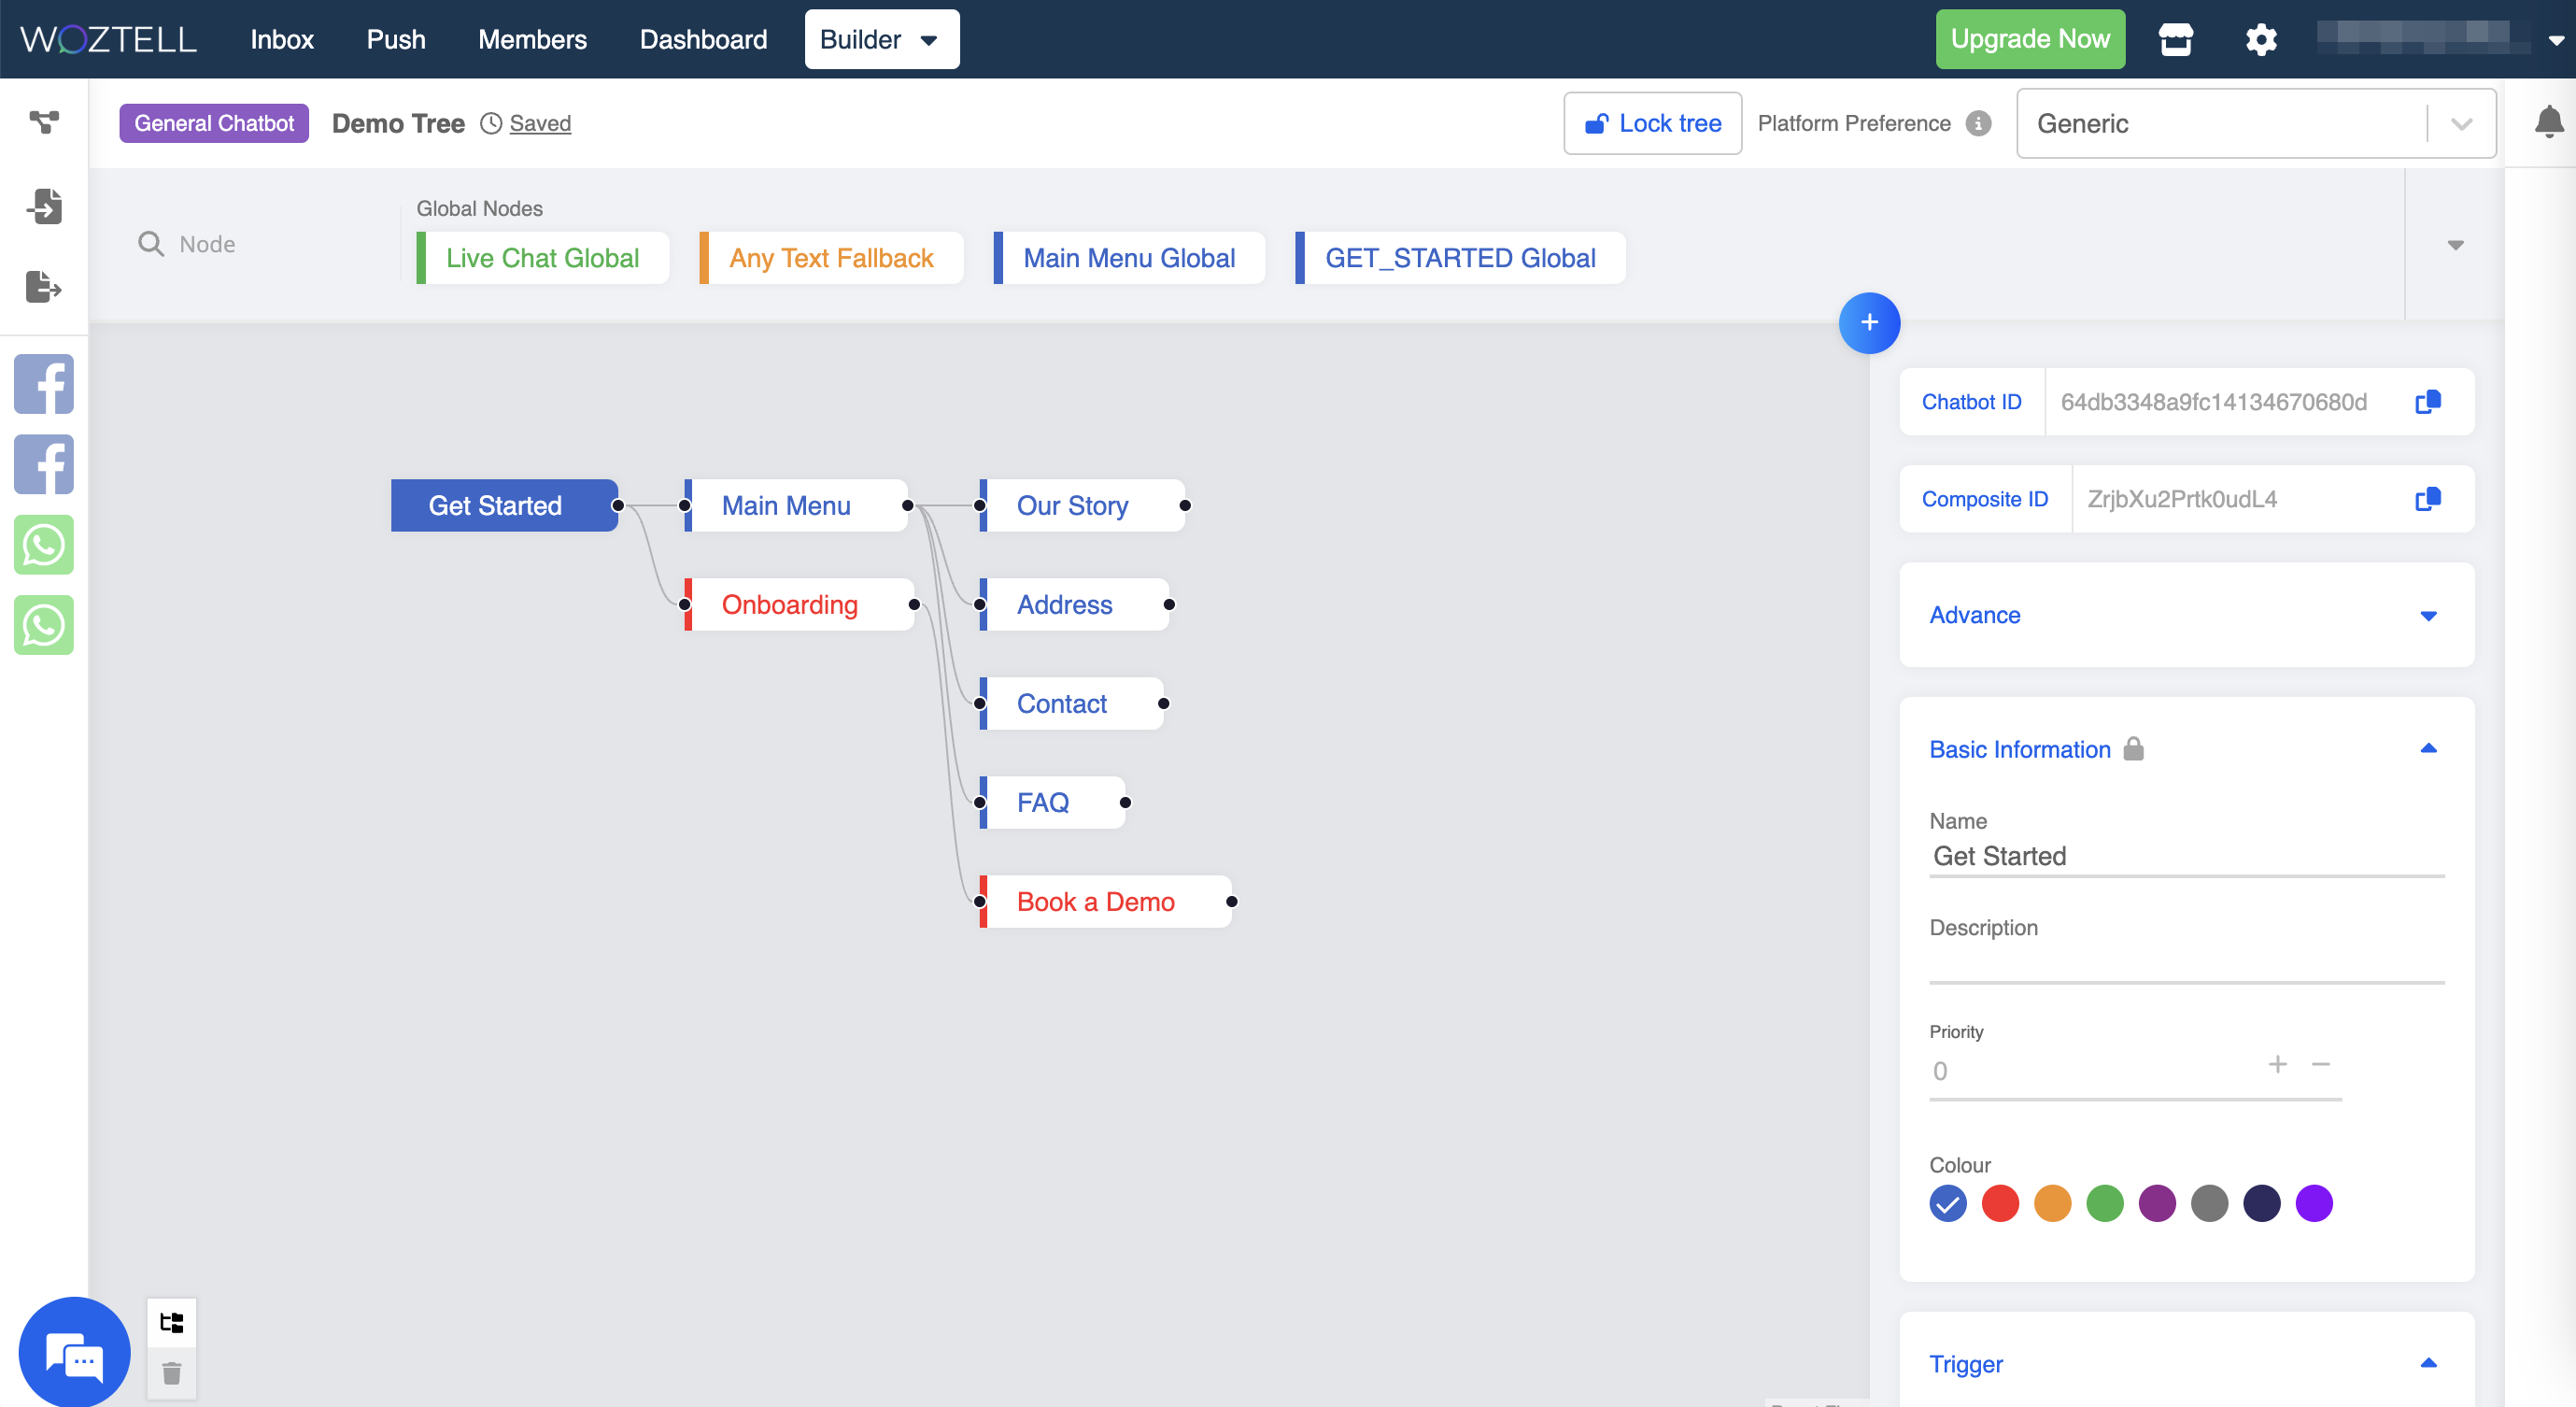The height and width of the screenshot is (1407, 2576).
Task: Open the Builder menu
Action: coord(880,40)
